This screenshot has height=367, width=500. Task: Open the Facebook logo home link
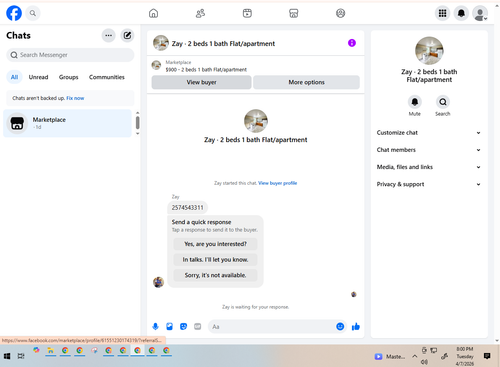tap(14, 13)
